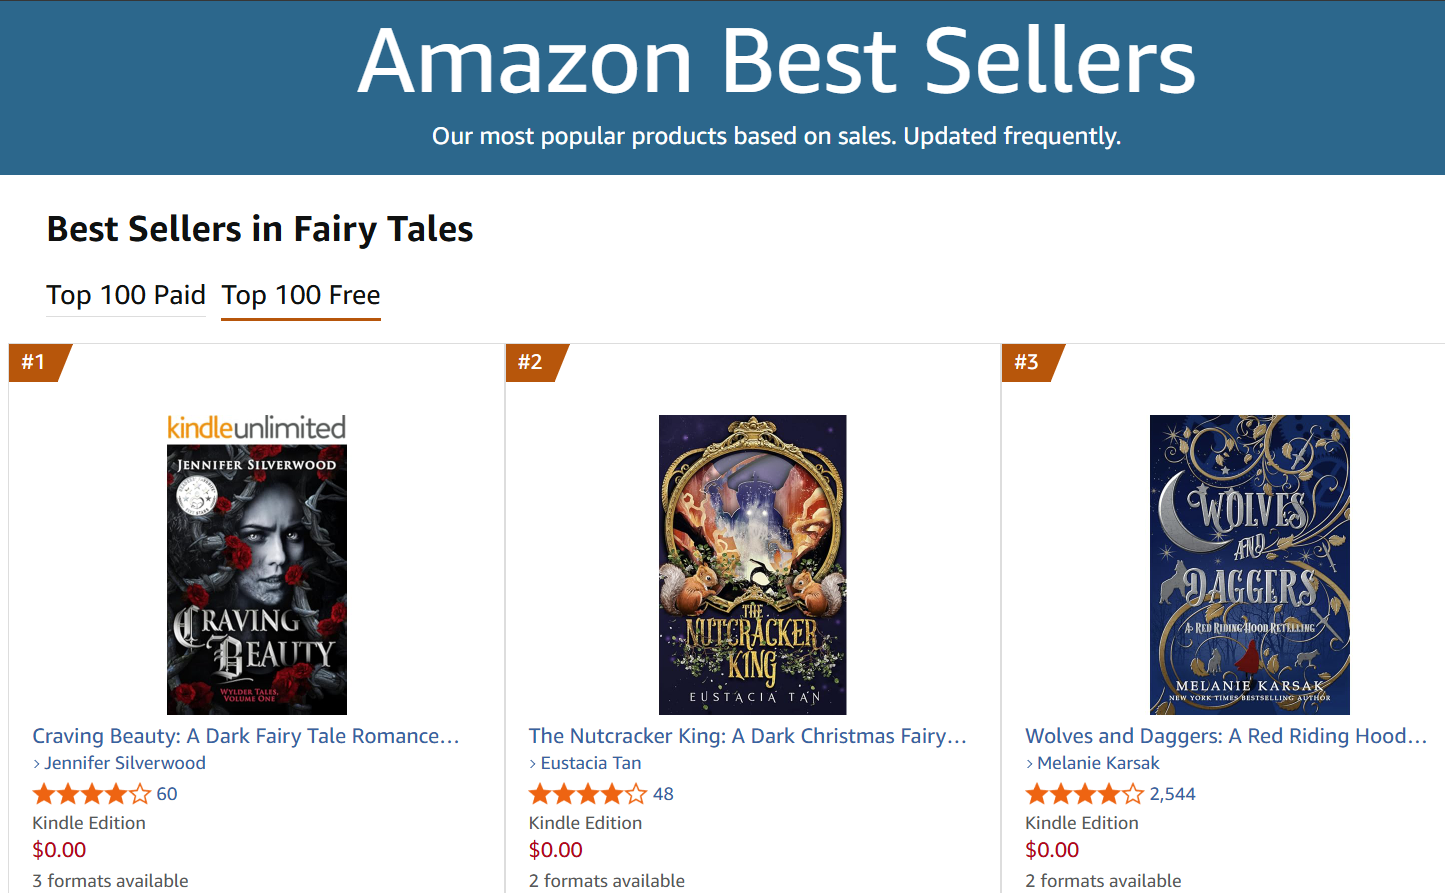The width and height of the screenshot is (1445, 893).
Task: Open the 60 reviews count link
Action: coord(167,794)
